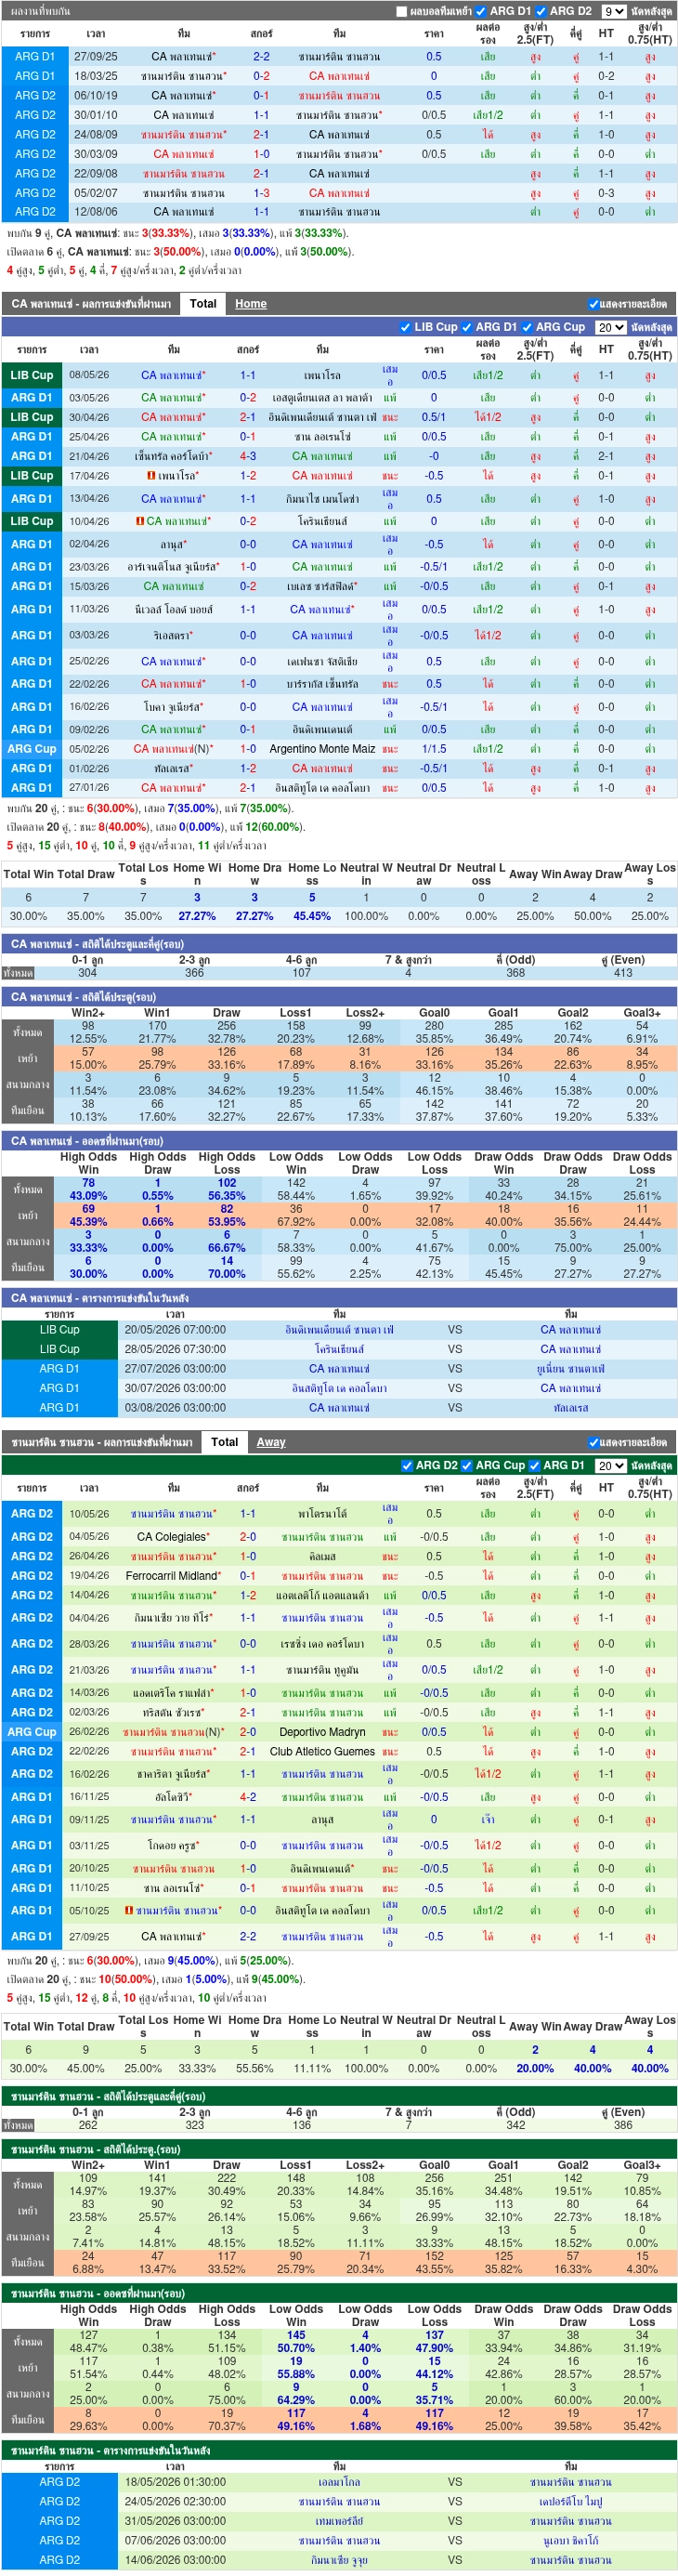Click red card icon in 05/10/25 match row
The height and width of the screenshot is (2576, 678).
(x=129, y=1910)
